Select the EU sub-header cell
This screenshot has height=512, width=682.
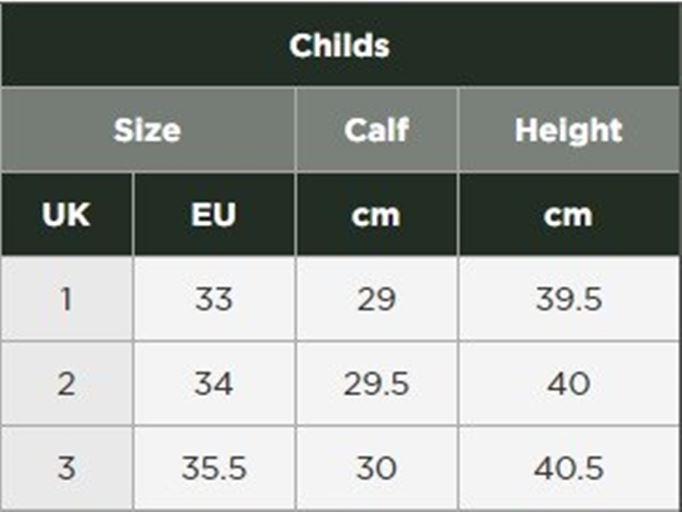coord(214,215)
